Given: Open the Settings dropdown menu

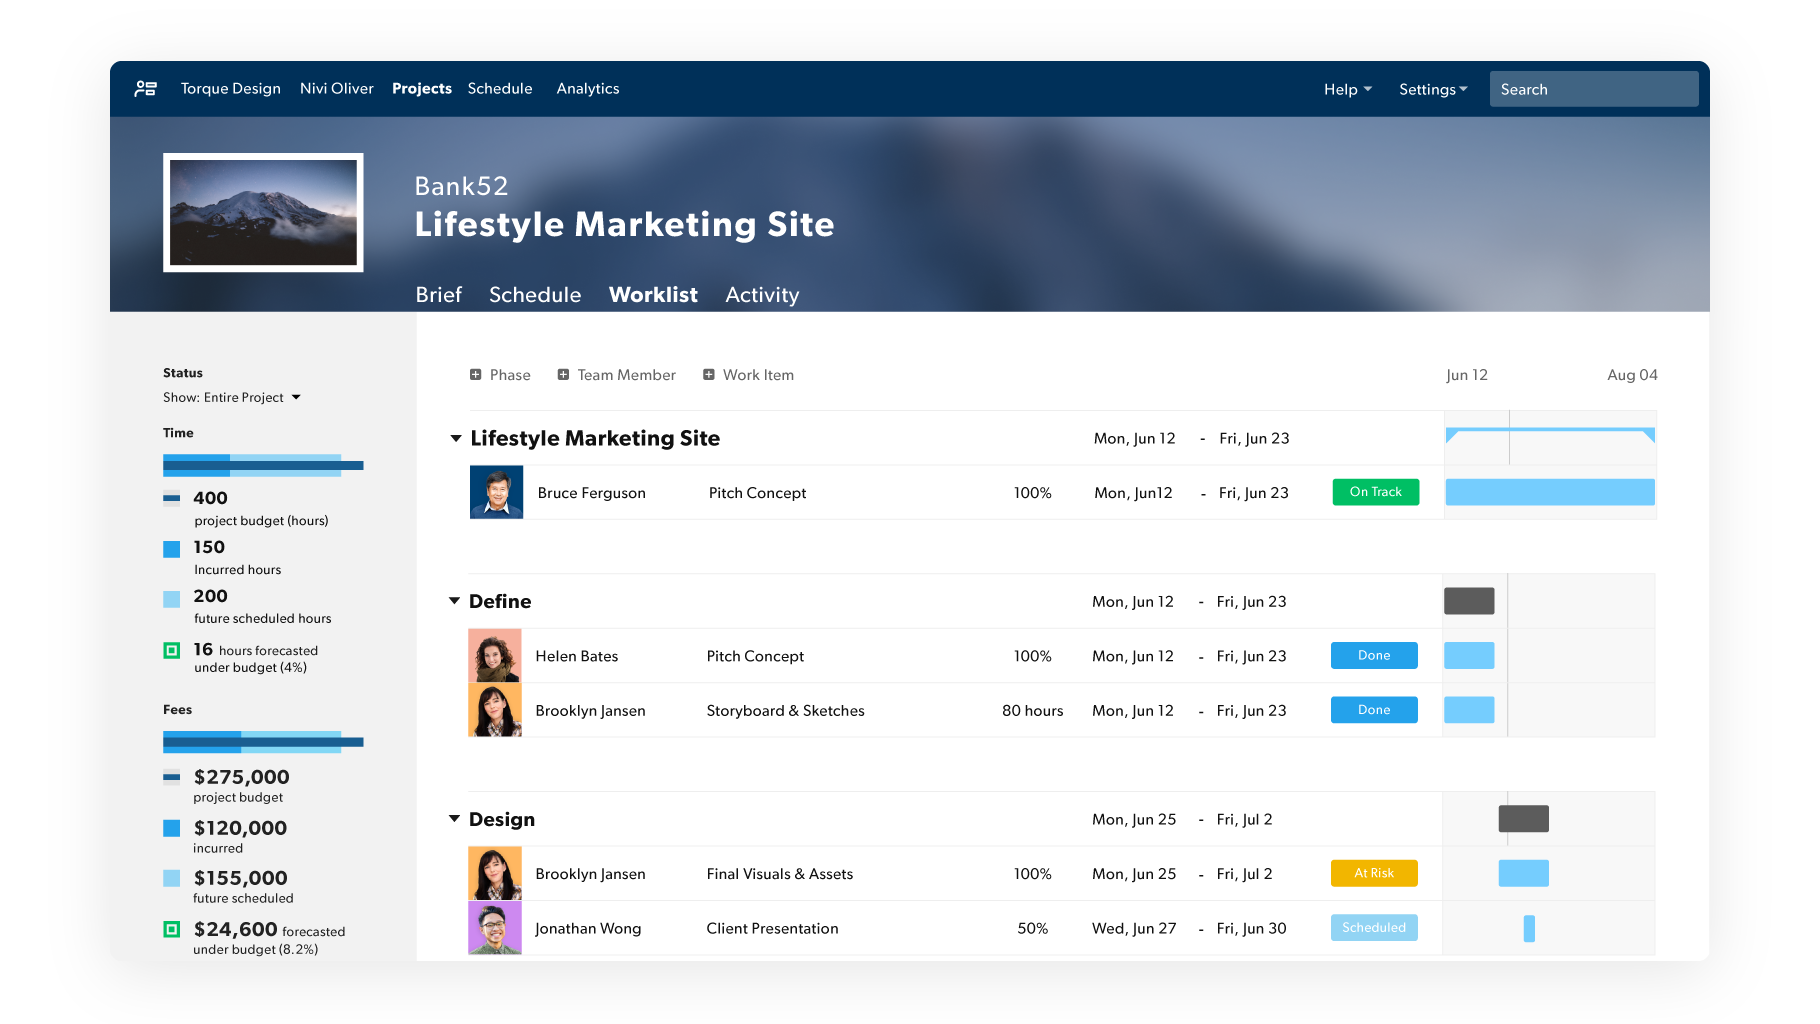Looking at the screenshot, I should [x=1433, y=89].
